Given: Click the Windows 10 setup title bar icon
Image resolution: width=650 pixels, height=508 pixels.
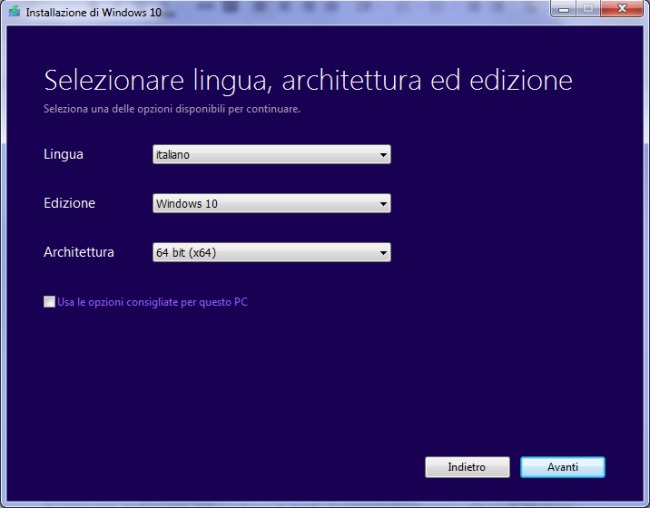Looking at the screenshot, I should 15,11.
